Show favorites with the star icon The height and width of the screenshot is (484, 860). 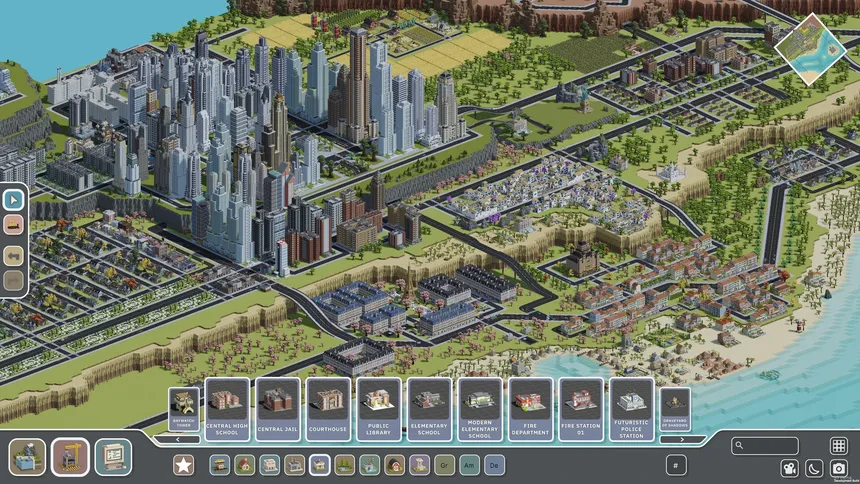coord(183,465)
